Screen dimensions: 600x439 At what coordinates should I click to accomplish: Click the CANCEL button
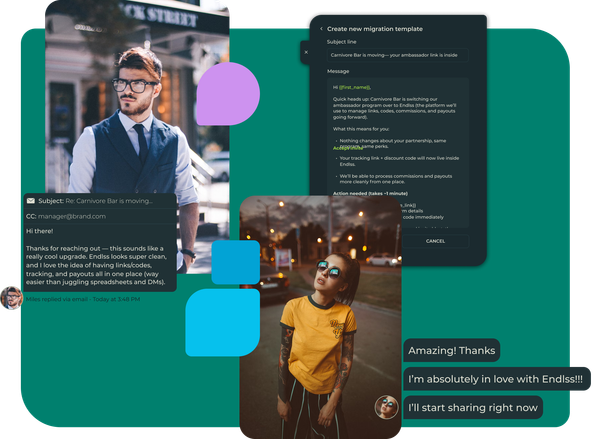point(435,241)
